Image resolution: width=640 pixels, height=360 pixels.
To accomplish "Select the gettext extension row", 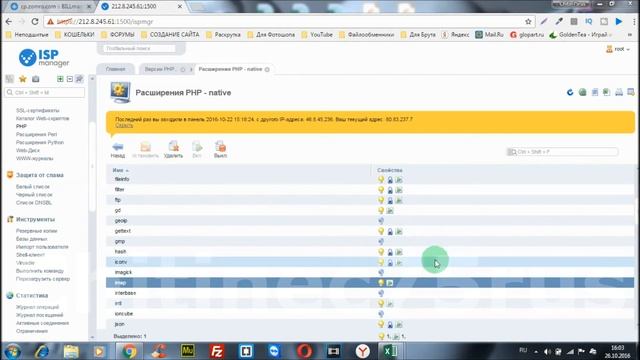I will 370,231.
